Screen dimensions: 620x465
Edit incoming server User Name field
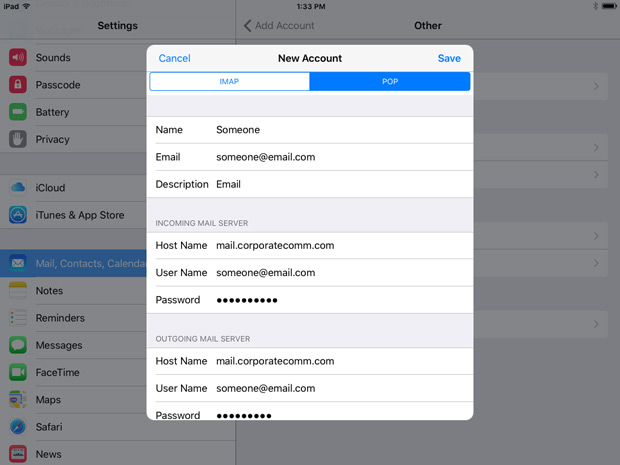(310, 273)
